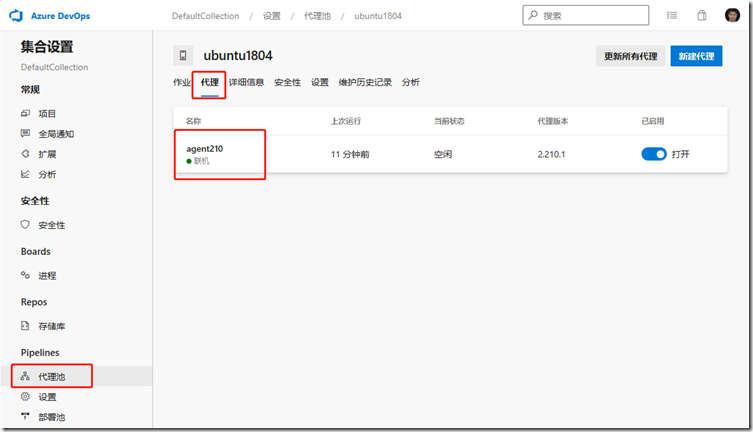Click the ubuntu1804 pool title
753x432 pixels.
point(238,56)
